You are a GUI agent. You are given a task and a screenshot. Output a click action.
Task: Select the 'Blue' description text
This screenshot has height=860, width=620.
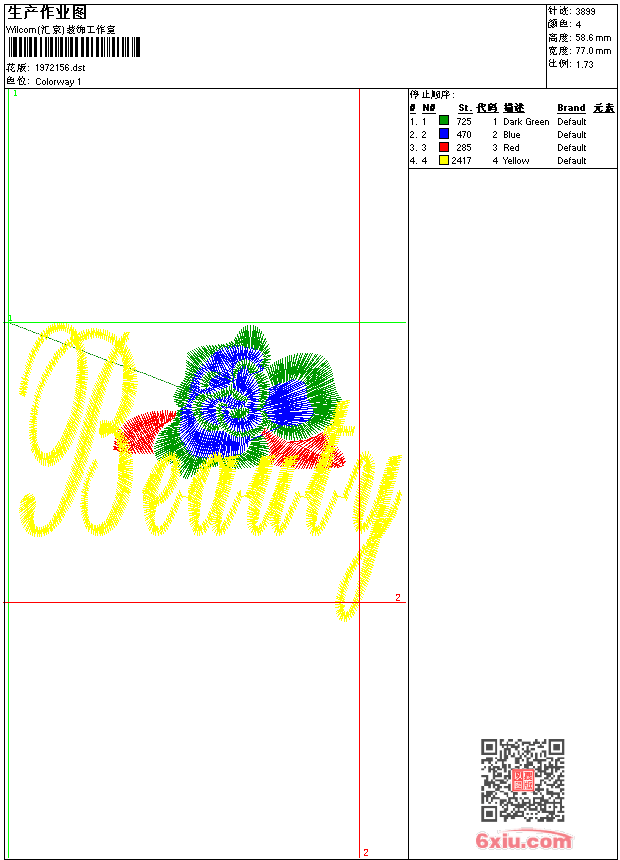point(511,135)
